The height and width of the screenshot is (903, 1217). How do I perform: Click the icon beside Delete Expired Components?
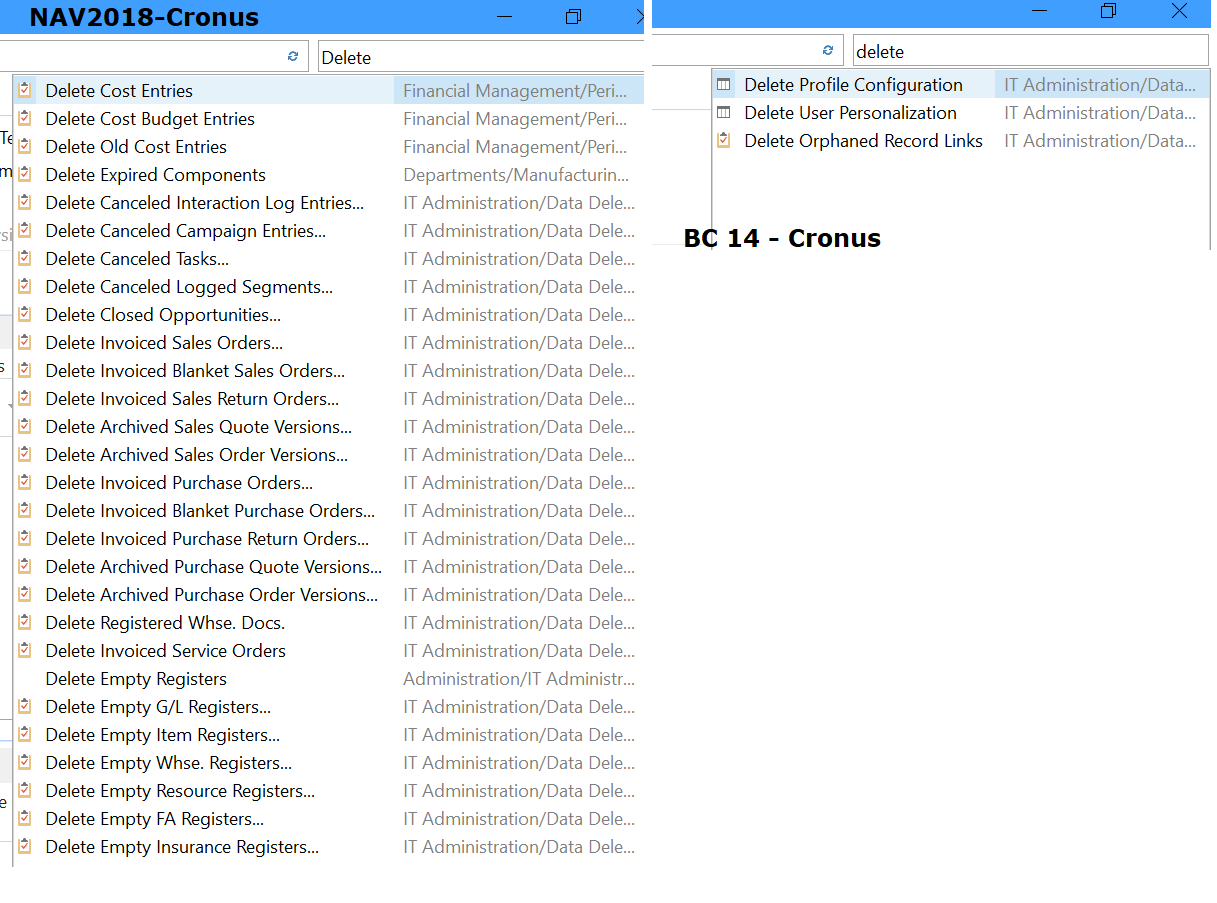tap(25, 174)
